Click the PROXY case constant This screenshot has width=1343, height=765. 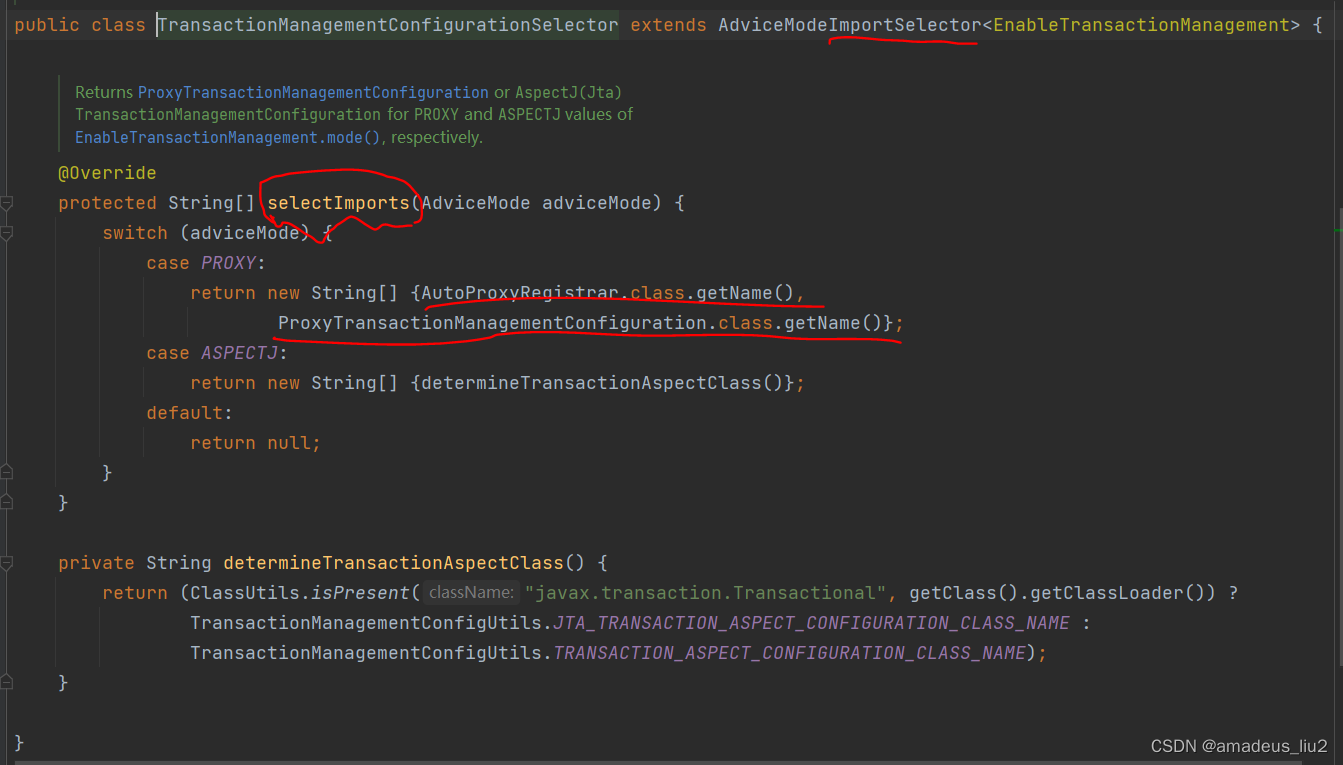coord(229,263)
